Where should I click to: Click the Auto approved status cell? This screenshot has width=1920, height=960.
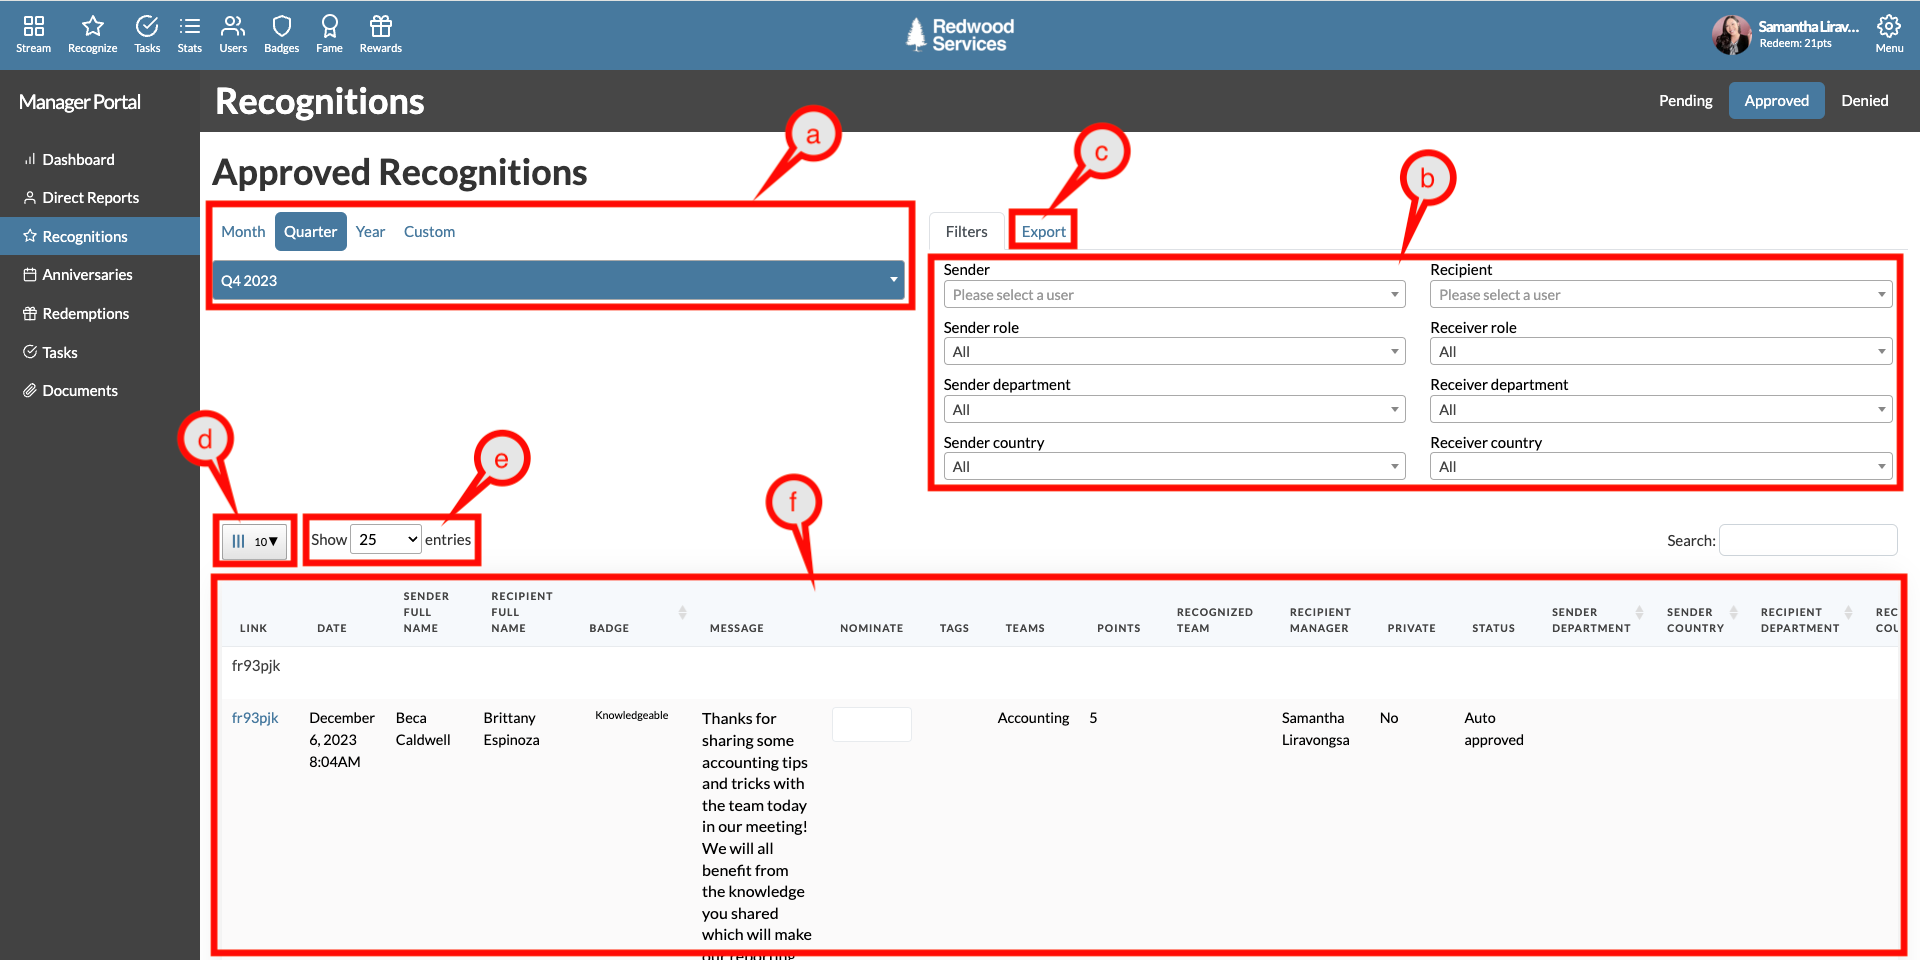[1494, 729]
